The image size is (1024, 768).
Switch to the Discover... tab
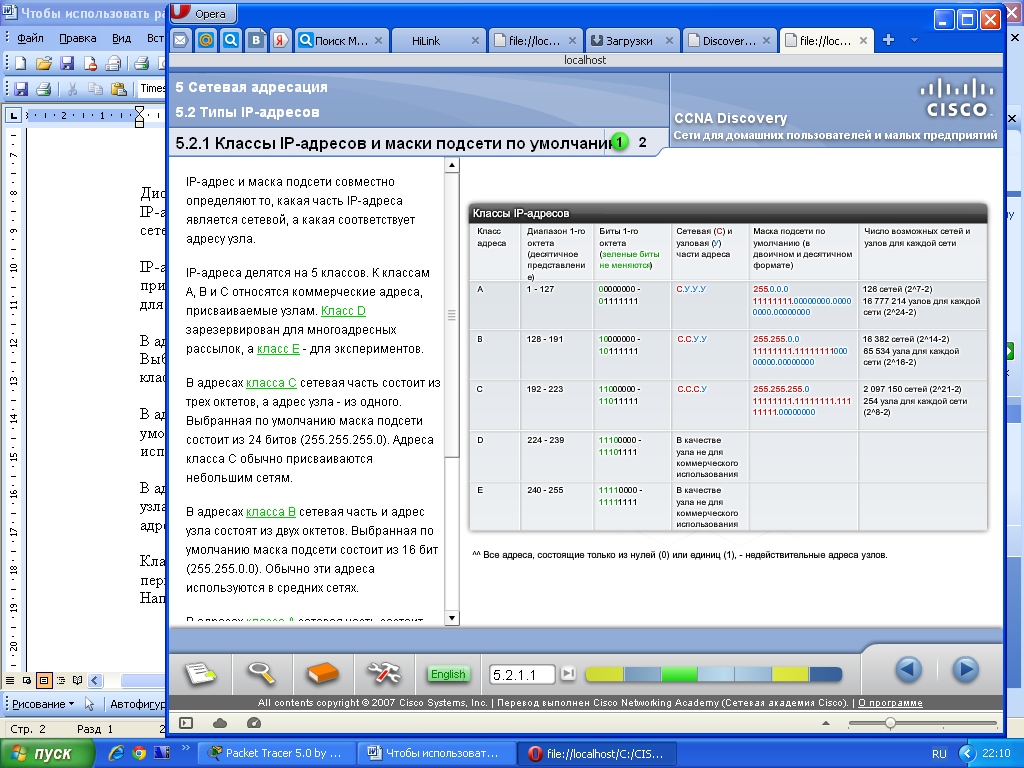[730, 40]
